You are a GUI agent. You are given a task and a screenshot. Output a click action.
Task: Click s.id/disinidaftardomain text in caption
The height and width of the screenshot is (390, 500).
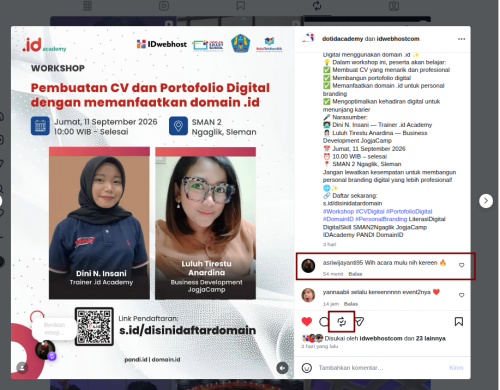pos(352,203)
